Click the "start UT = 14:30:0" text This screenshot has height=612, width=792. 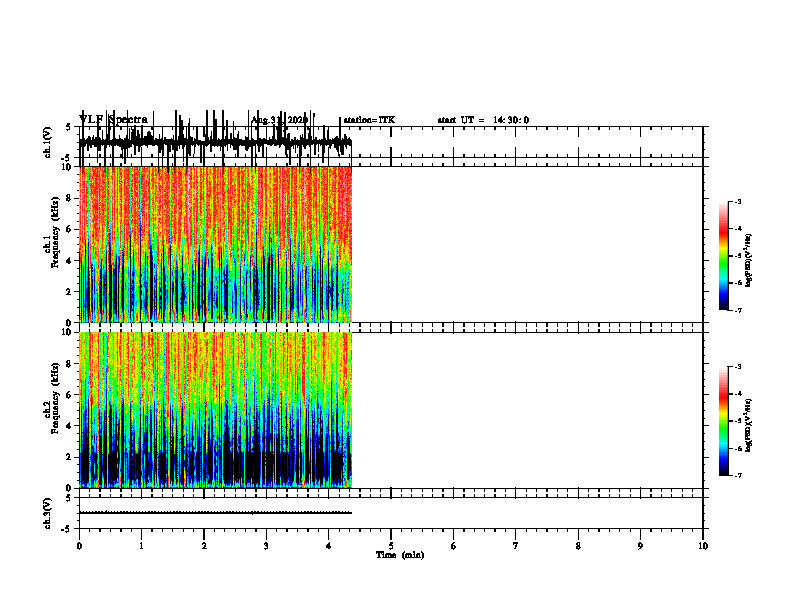pyautogui.click(x=483, y=120)
